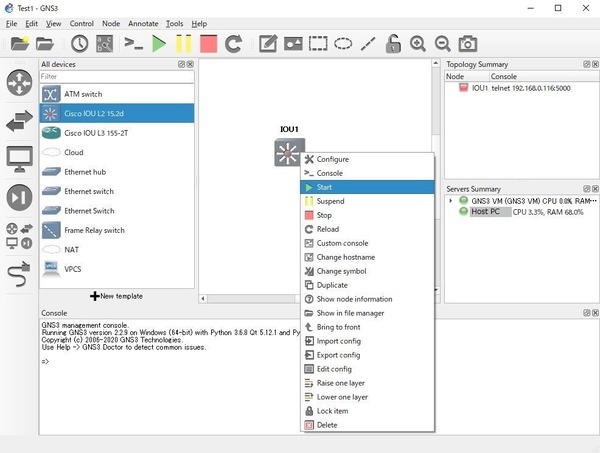The image size is (600, 453).
Task: Browse routers in the left sidebar
Action: (x=19, y=83)
